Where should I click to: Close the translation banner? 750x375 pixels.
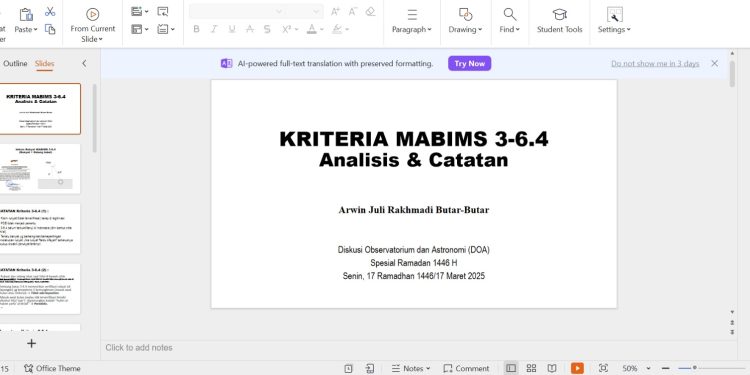pos(715,64)
